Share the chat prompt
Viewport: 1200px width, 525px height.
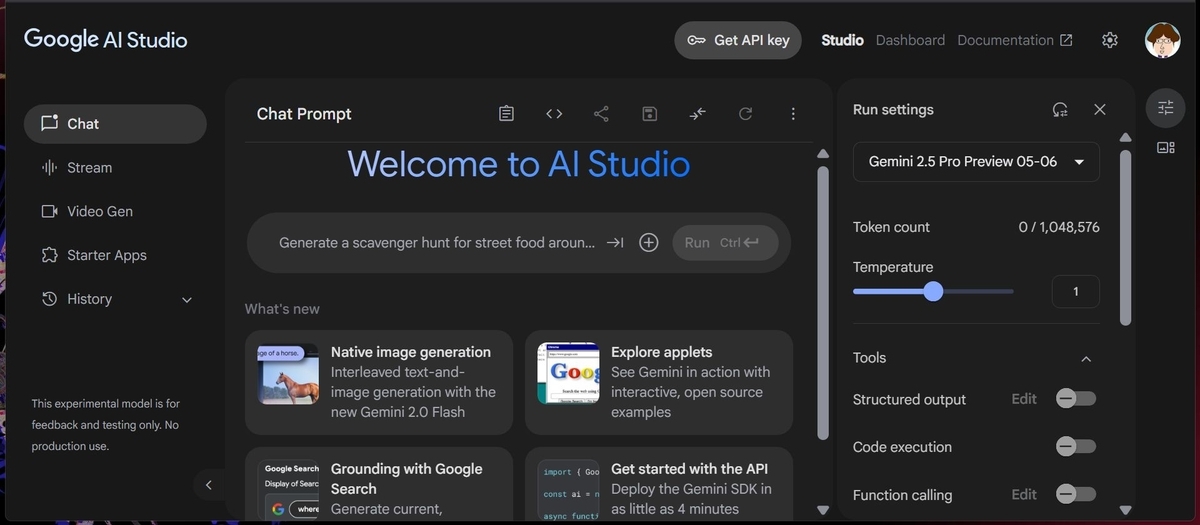click(x=601, y=114)
